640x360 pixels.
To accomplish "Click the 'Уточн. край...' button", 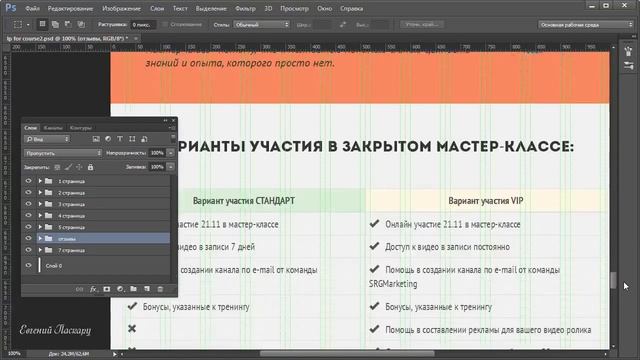I will (422, 24).
